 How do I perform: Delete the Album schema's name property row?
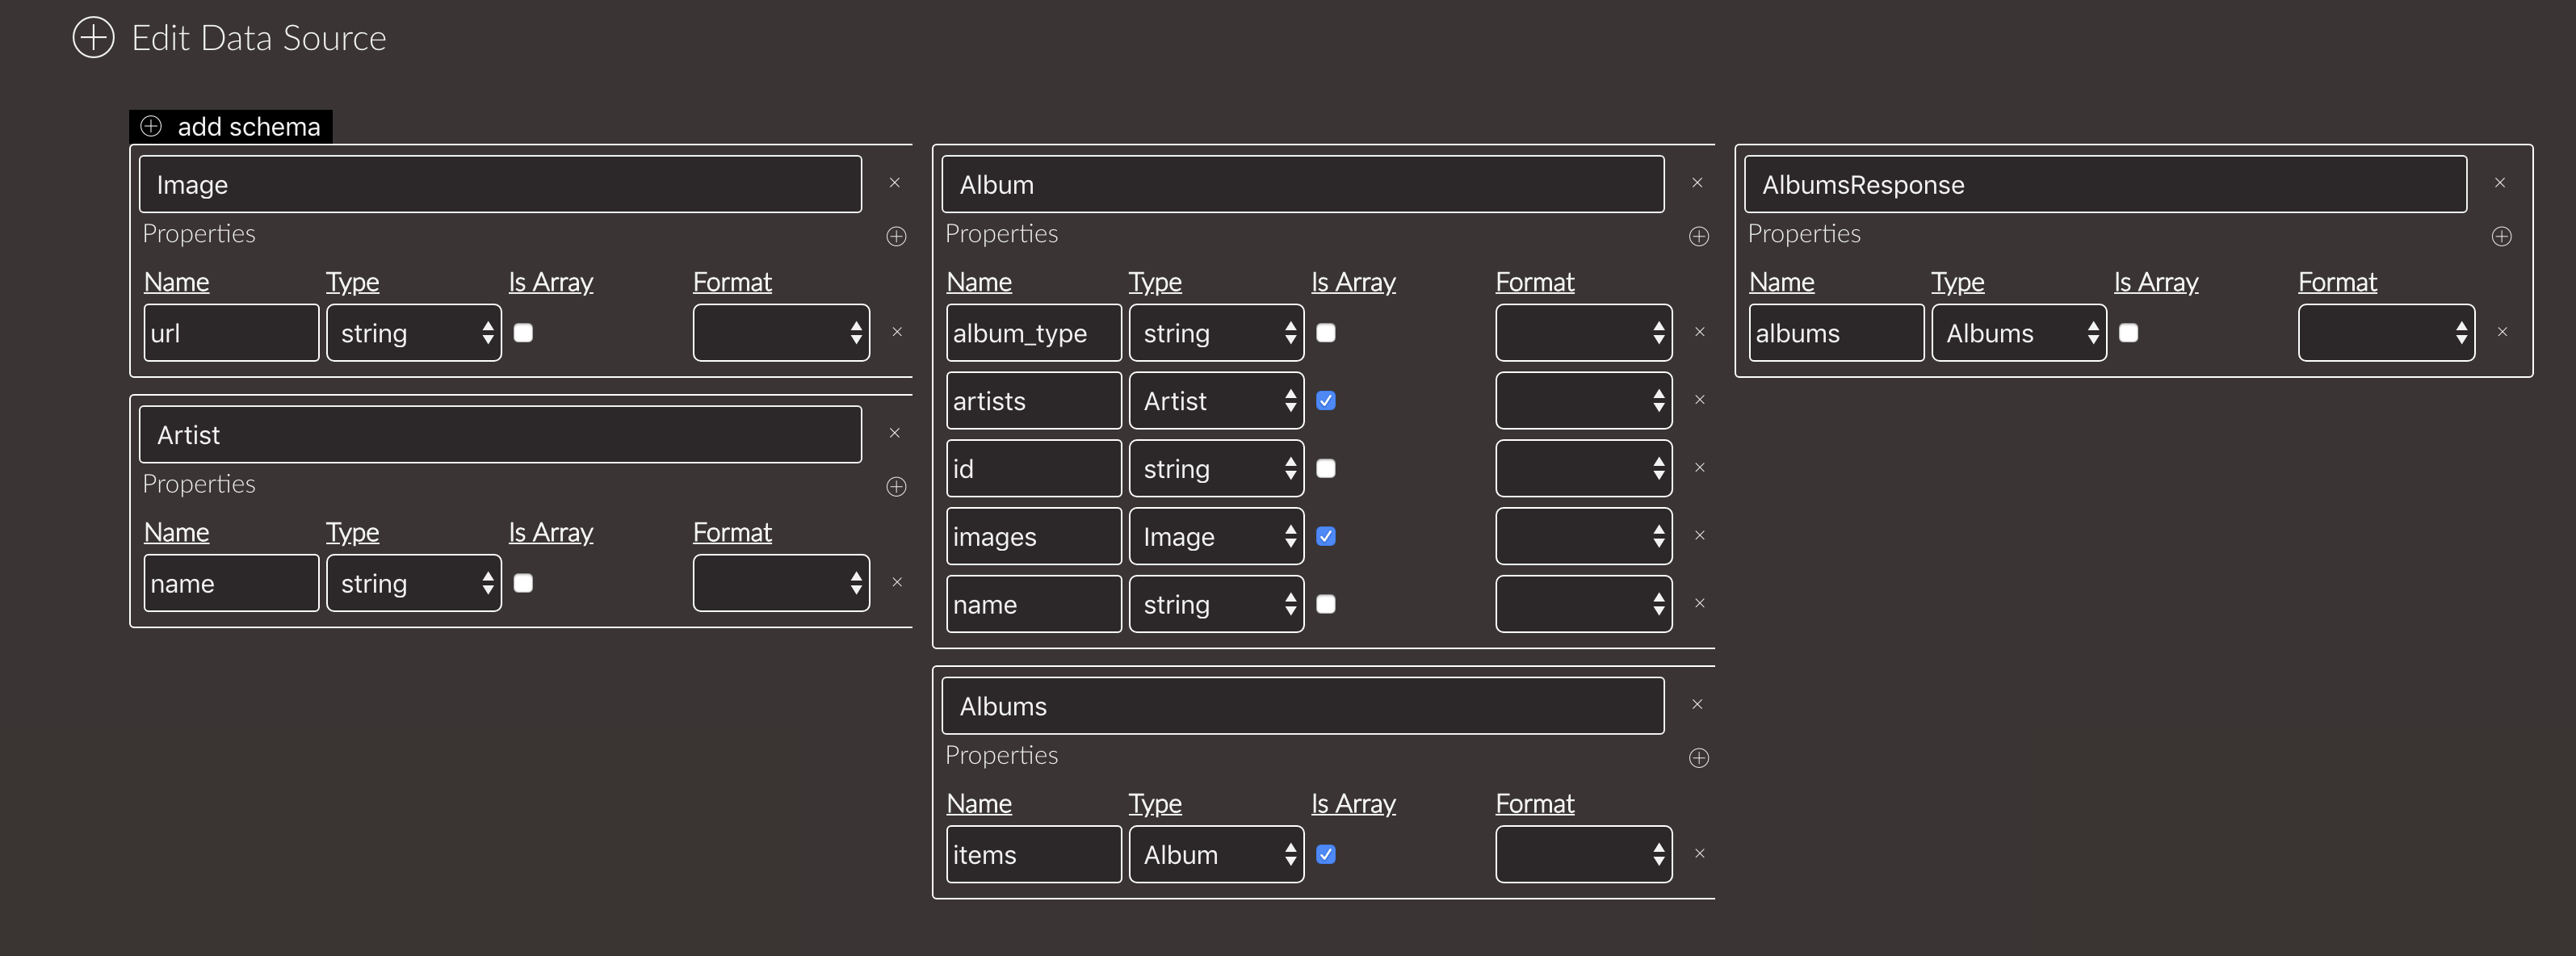coord(1700,603)
